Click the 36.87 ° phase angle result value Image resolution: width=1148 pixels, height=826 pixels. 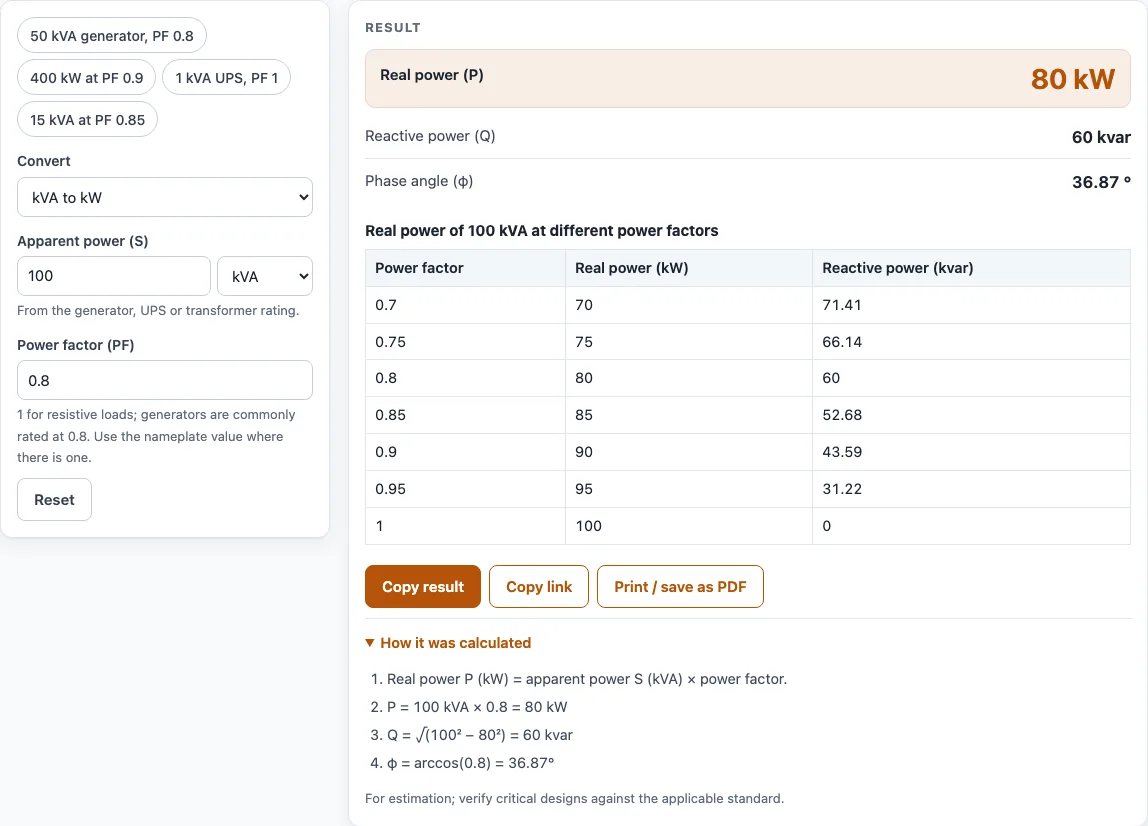(1101, 182)
